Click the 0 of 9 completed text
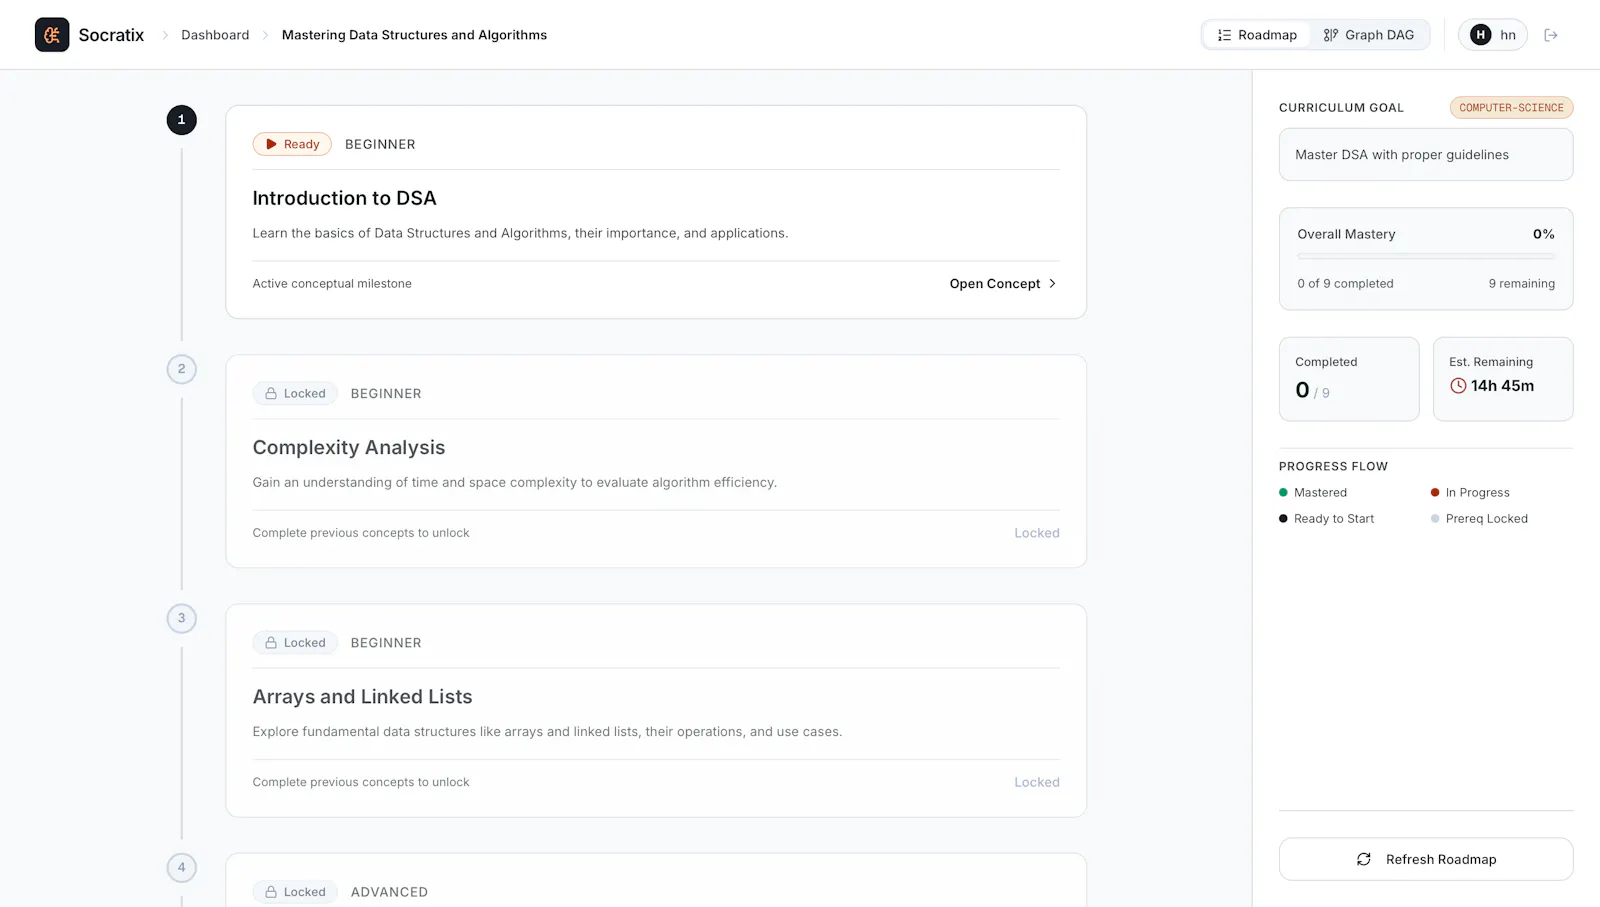Viewport: 1600px width, 907px height. click(x=1345, y=284)
